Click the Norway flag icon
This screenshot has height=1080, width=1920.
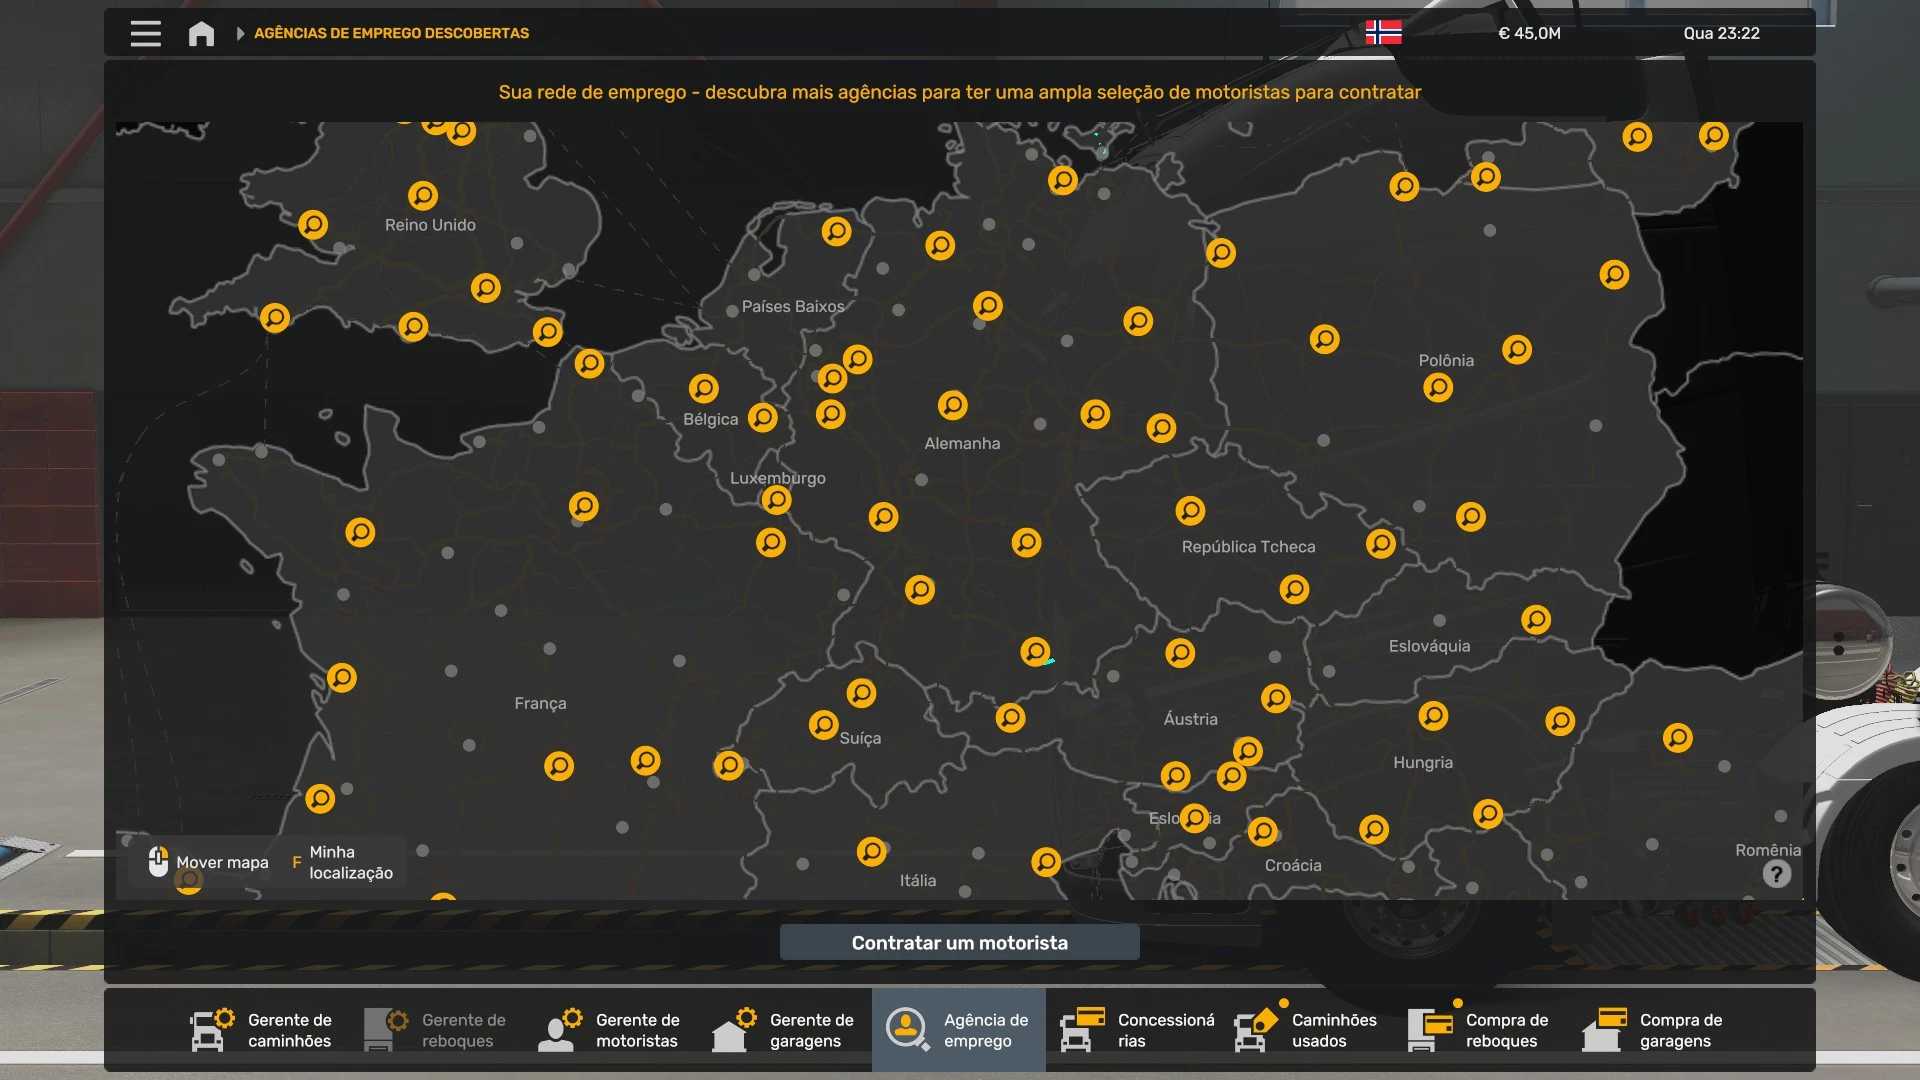pyautogui.click(x=1383, y=33)
